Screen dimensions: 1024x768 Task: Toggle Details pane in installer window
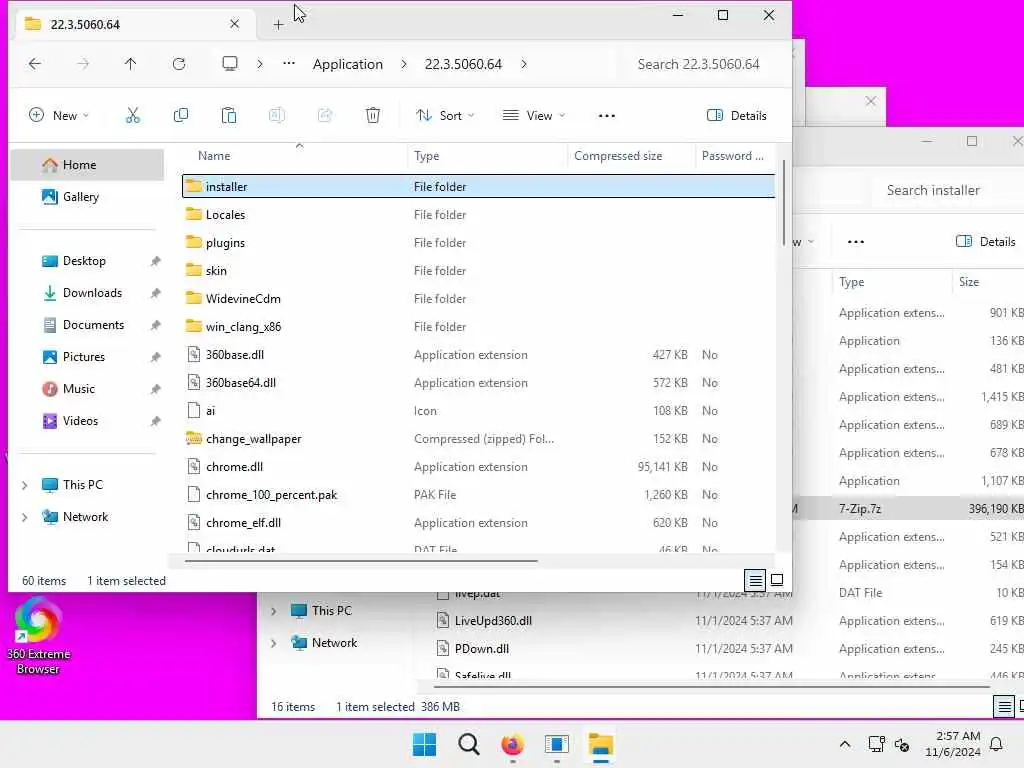pyautogui.click(x=985, y=242)
